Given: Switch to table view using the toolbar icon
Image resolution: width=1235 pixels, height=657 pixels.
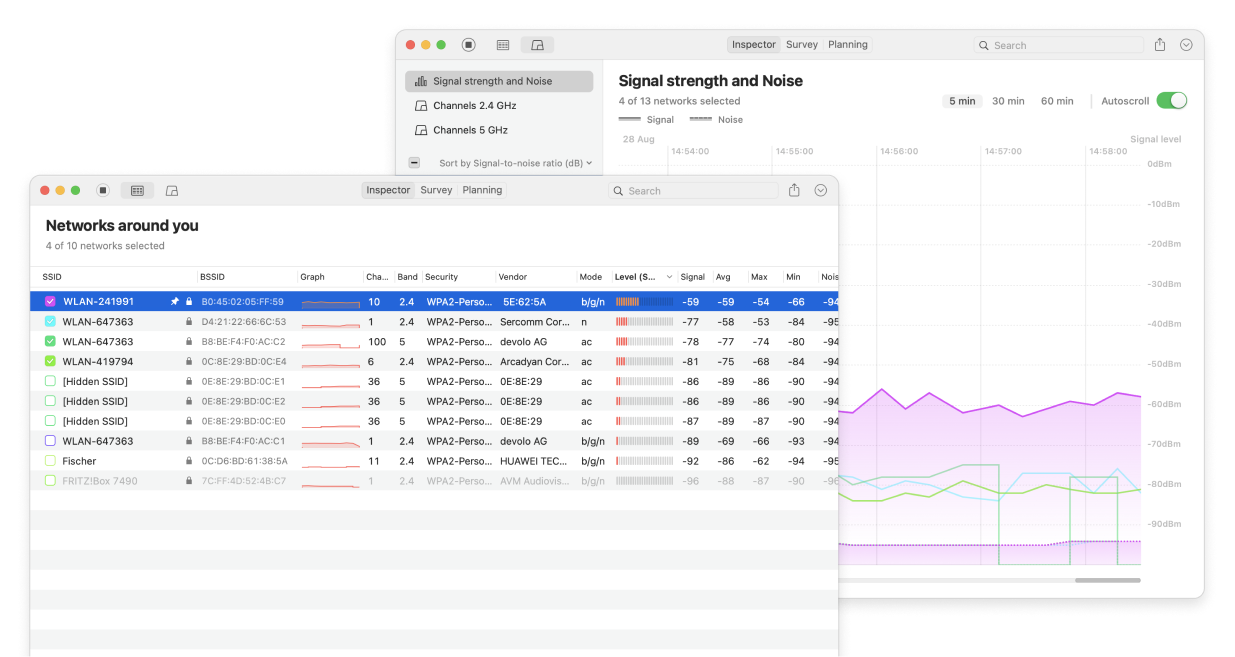Looking at the screenshot, I should point(137,190).
